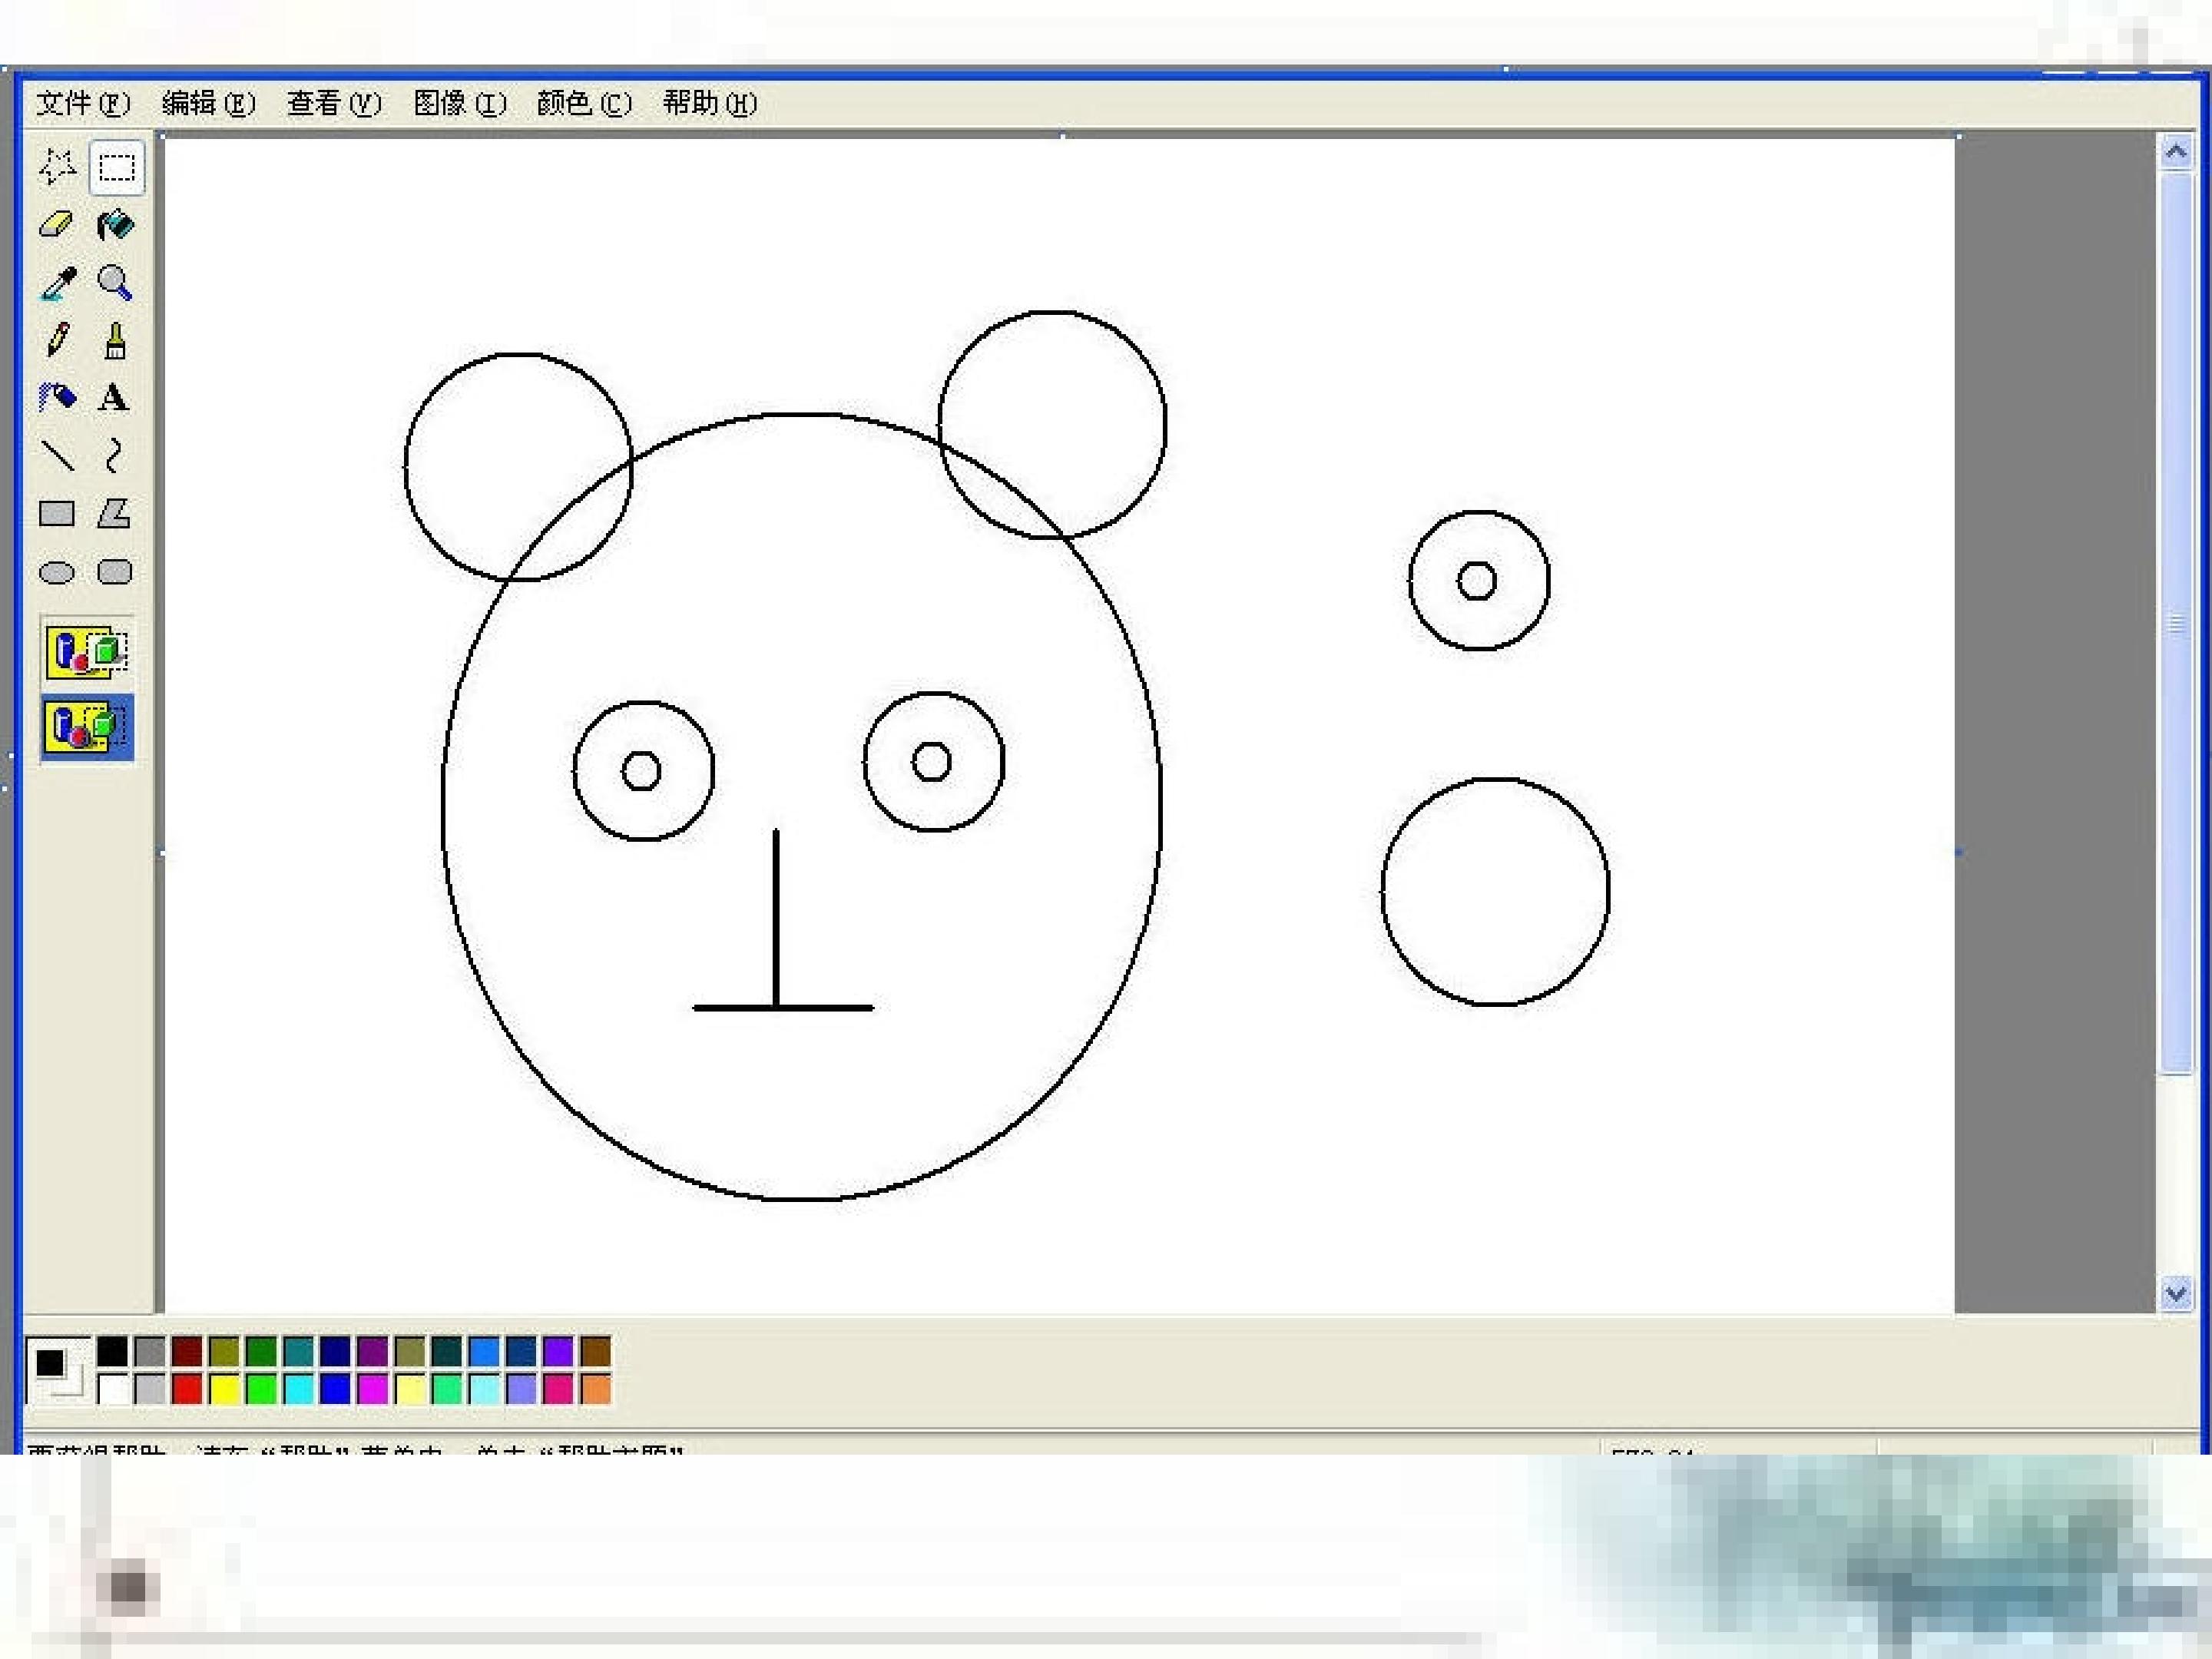
Task: Click the vertical scrollbar up arrow
Action: [x=2176, y=151]
